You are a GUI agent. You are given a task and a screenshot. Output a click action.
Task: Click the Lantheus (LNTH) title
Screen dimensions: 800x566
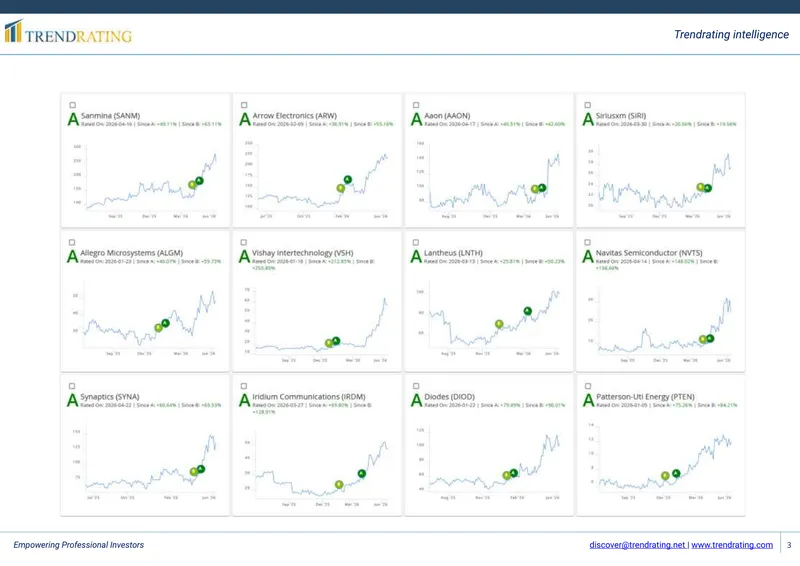453,253
